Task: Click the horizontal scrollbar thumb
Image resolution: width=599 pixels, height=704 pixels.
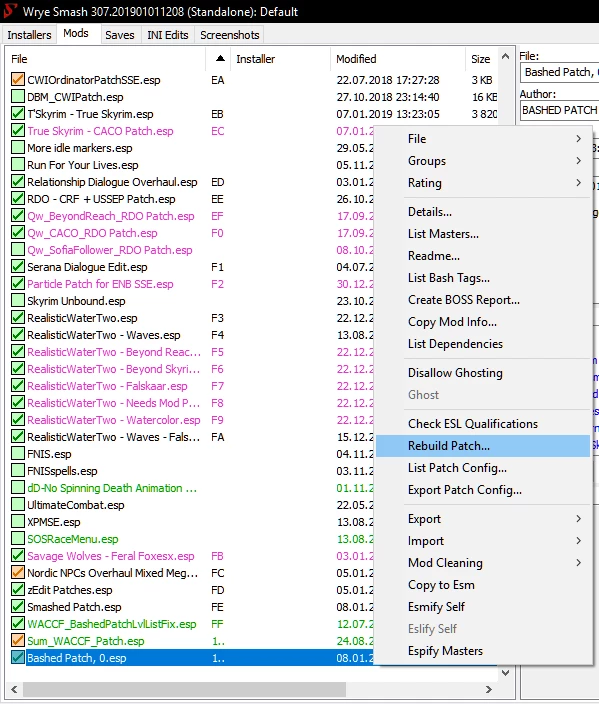Action: (185, 689)
